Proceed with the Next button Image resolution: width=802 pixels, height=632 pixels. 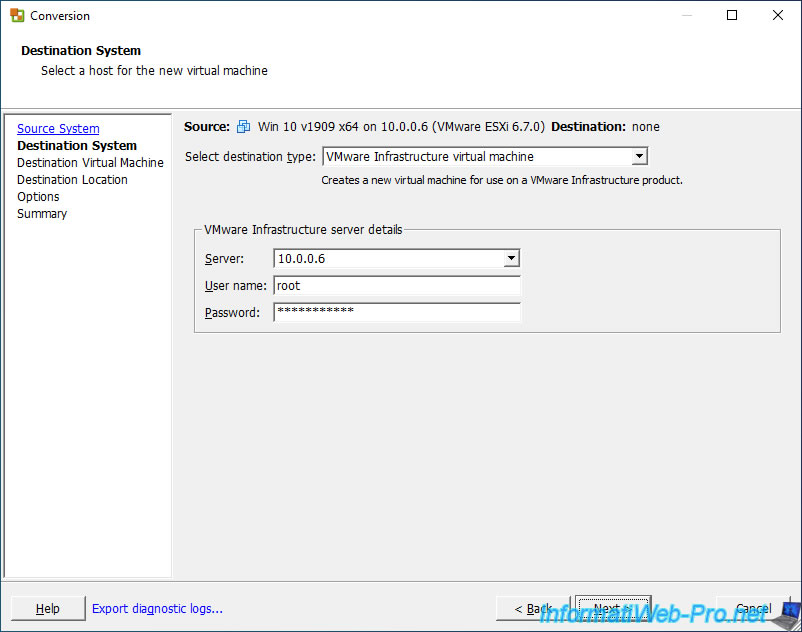click(x=613, y=608)
